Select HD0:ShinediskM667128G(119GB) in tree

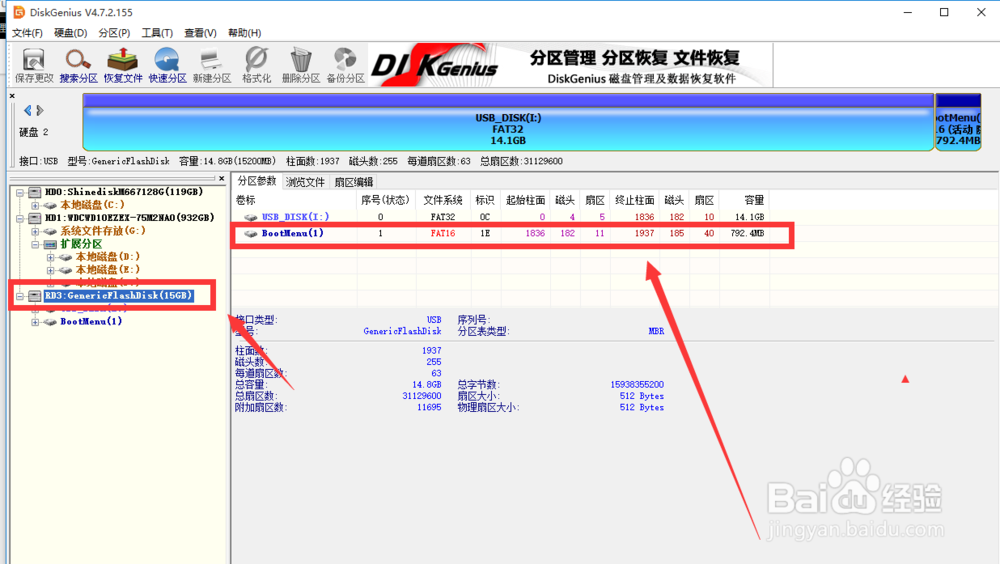point(124,192)
